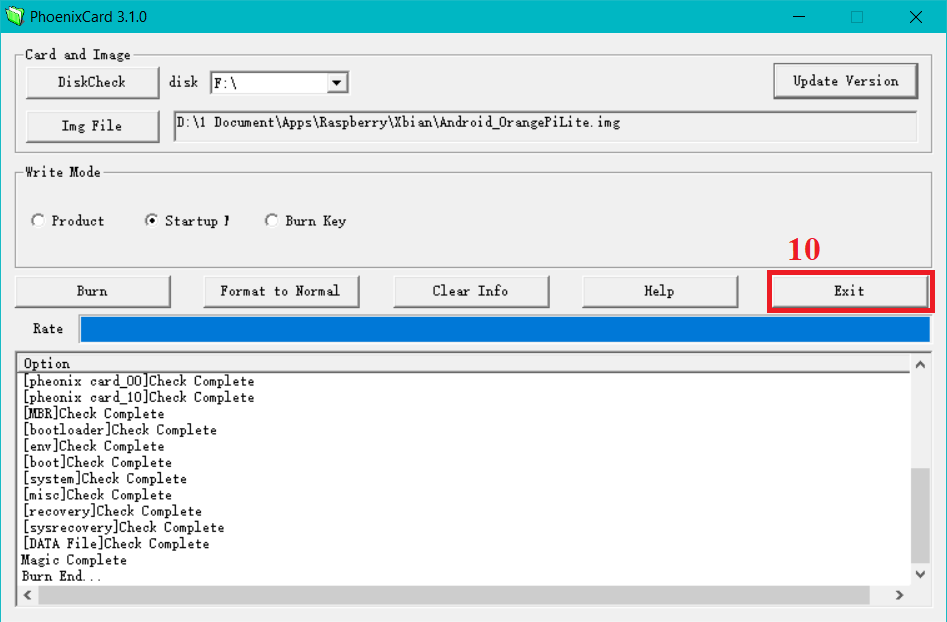Viewport: 947px width, 622px height.
Task: Click the log list scroll-up arrow
Action: pos(920,364)
